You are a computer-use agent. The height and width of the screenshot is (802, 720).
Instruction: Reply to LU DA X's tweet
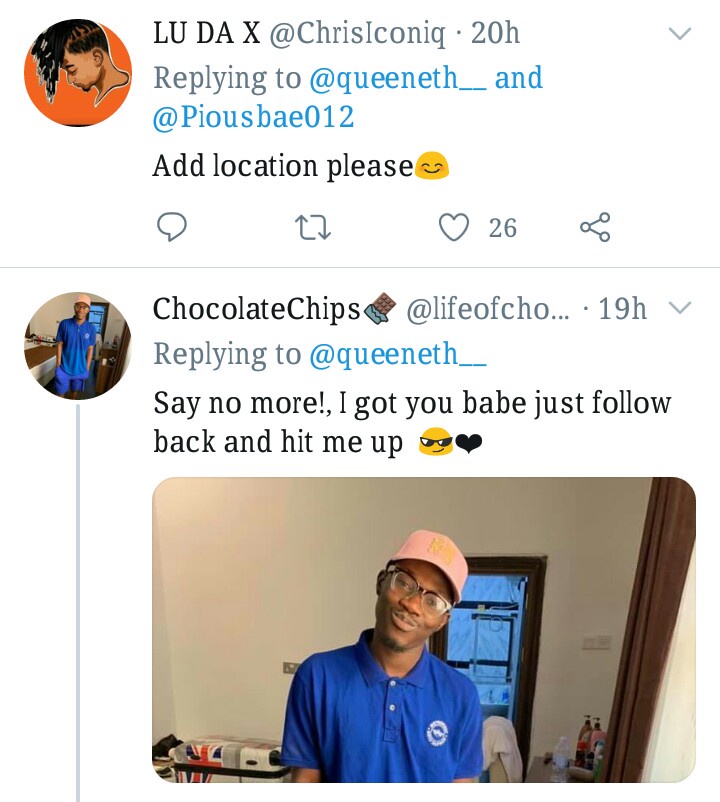pyautogui.click(x=173, y=227)
